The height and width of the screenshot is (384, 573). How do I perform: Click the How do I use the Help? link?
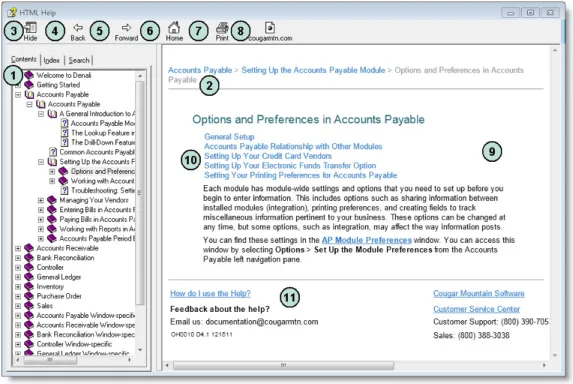(210, 293)
